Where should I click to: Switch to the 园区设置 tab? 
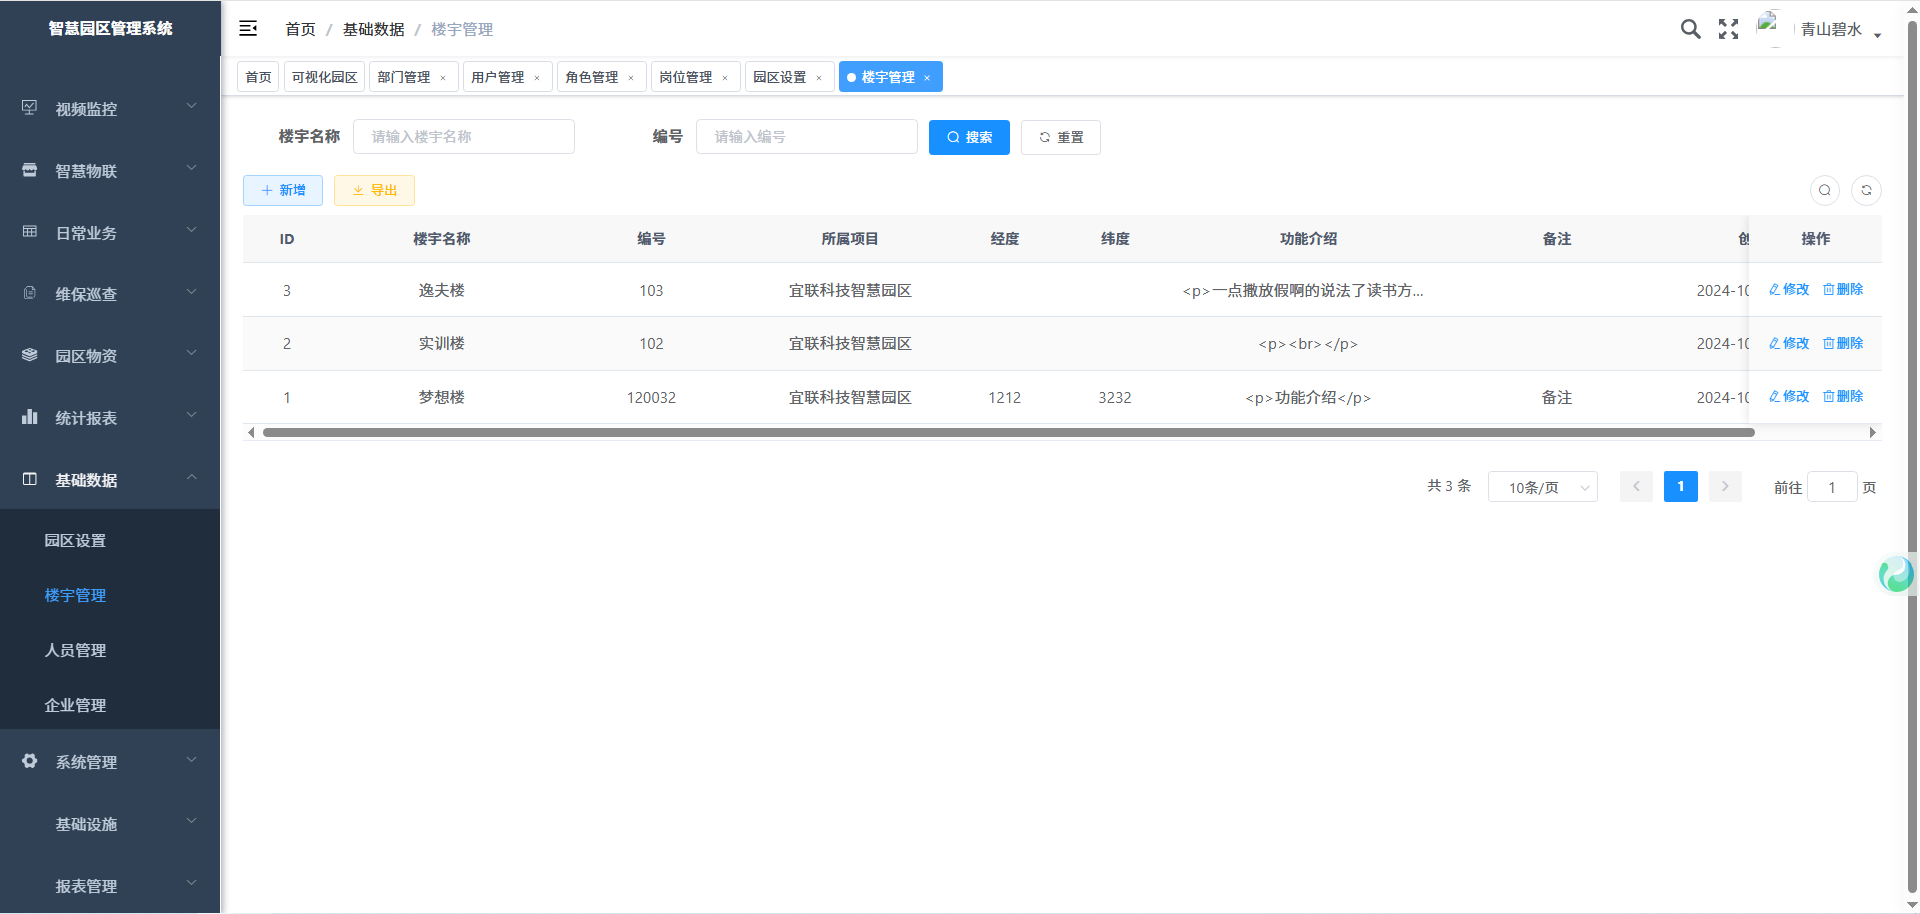779,77
